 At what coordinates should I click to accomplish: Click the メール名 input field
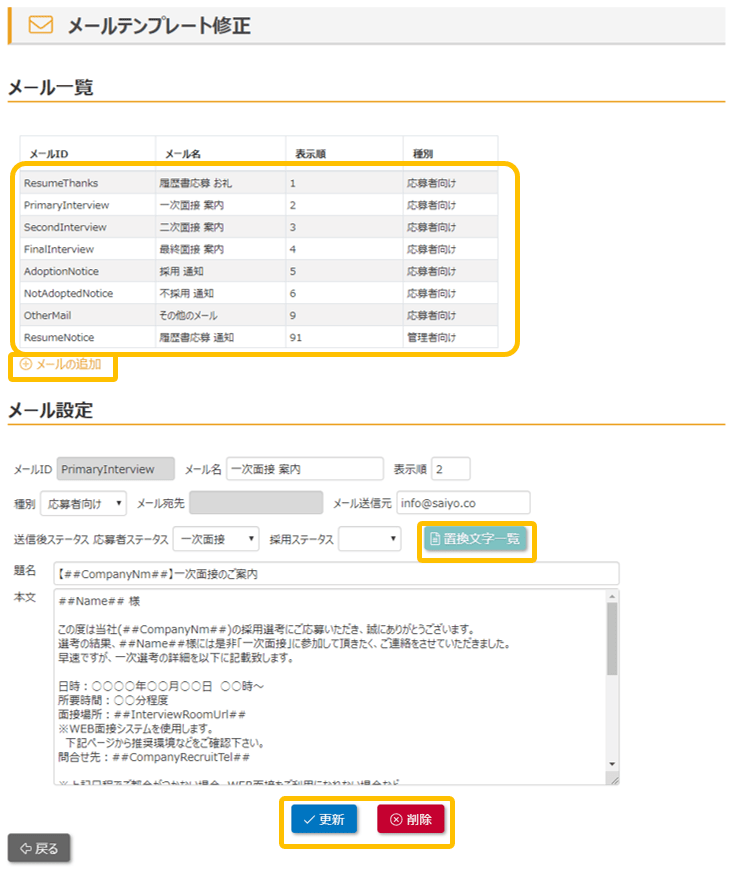tap(305, 469)
